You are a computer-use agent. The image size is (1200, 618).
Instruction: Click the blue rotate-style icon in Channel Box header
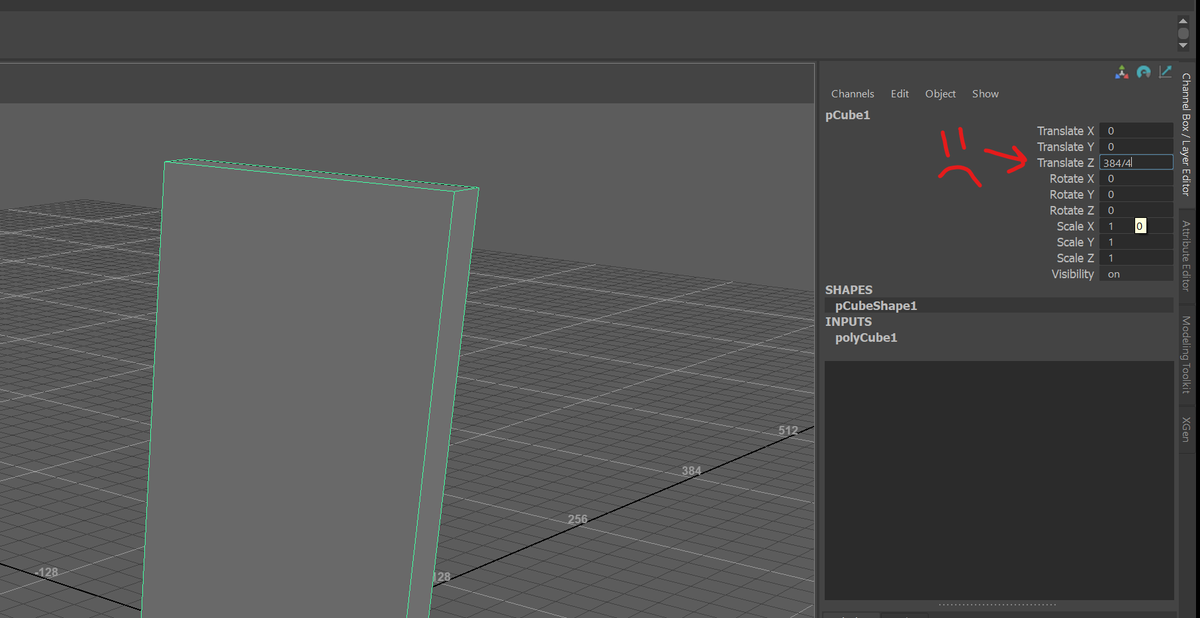(1144, 72)
